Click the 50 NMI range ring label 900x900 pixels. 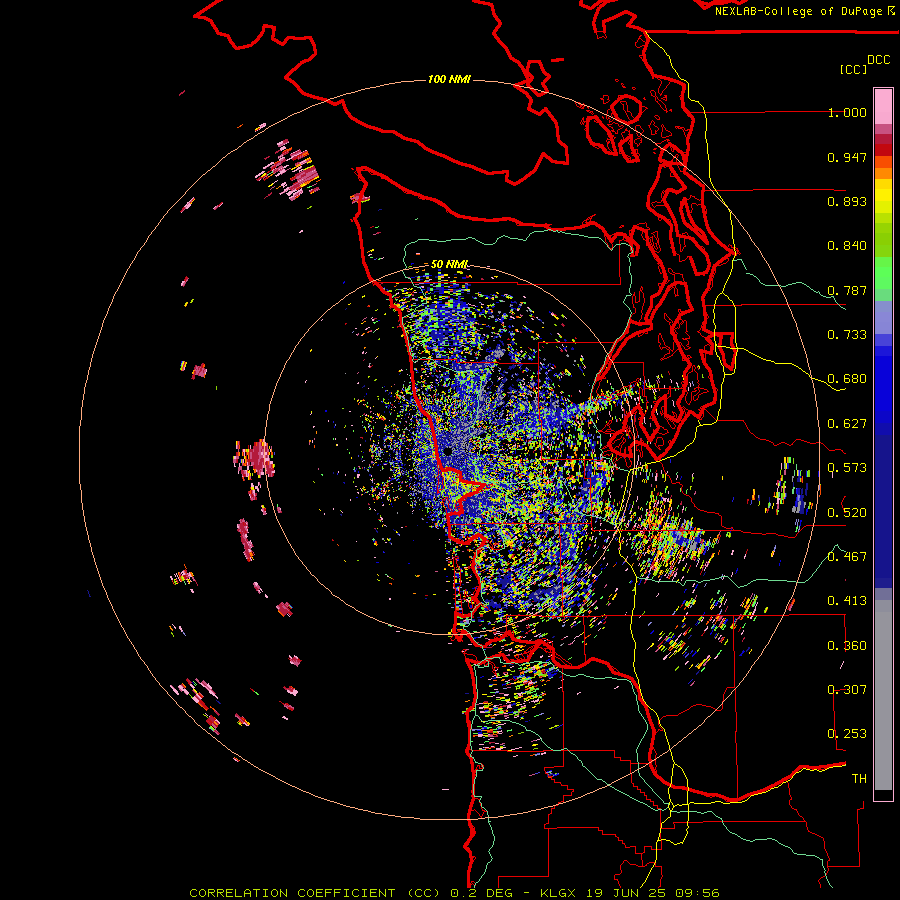(449, 264)
